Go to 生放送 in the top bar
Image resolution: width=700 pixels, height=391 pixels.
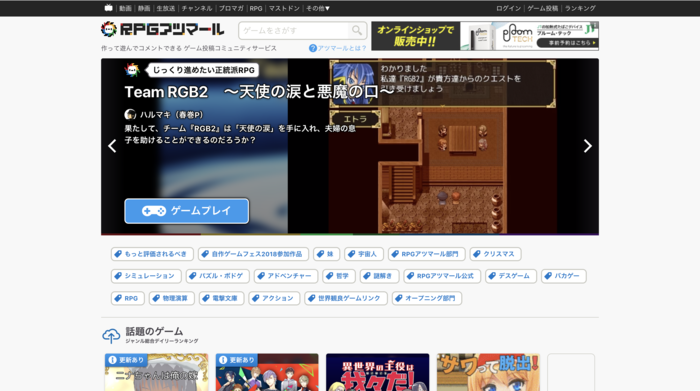[166, 8]
